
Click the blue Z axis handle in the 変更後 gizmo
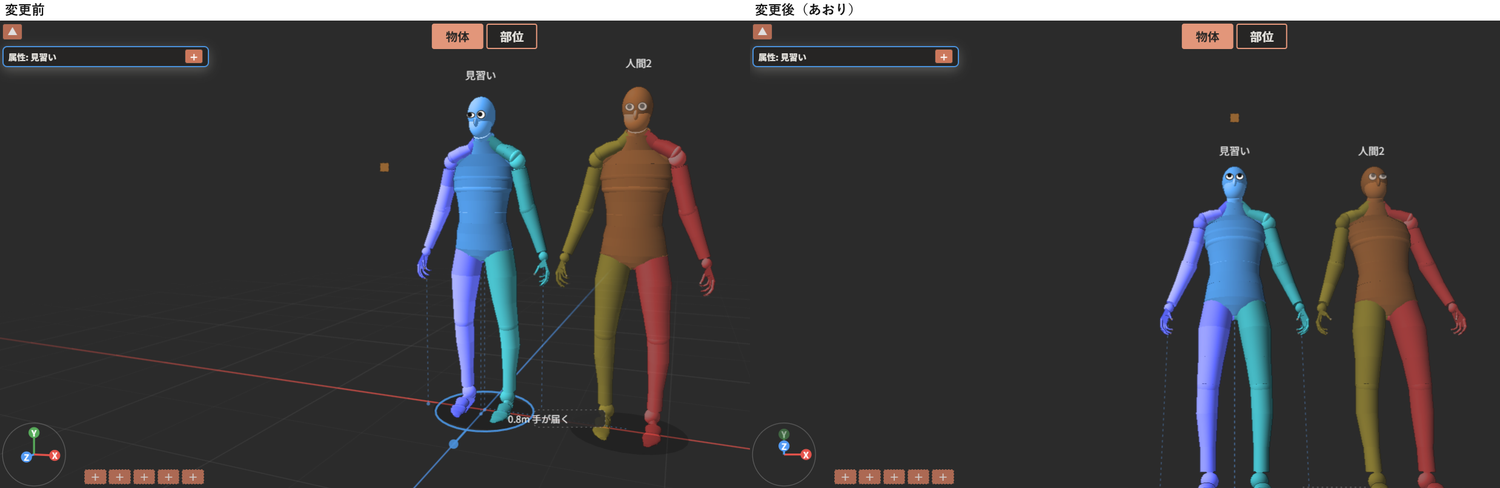coord(784,446)
